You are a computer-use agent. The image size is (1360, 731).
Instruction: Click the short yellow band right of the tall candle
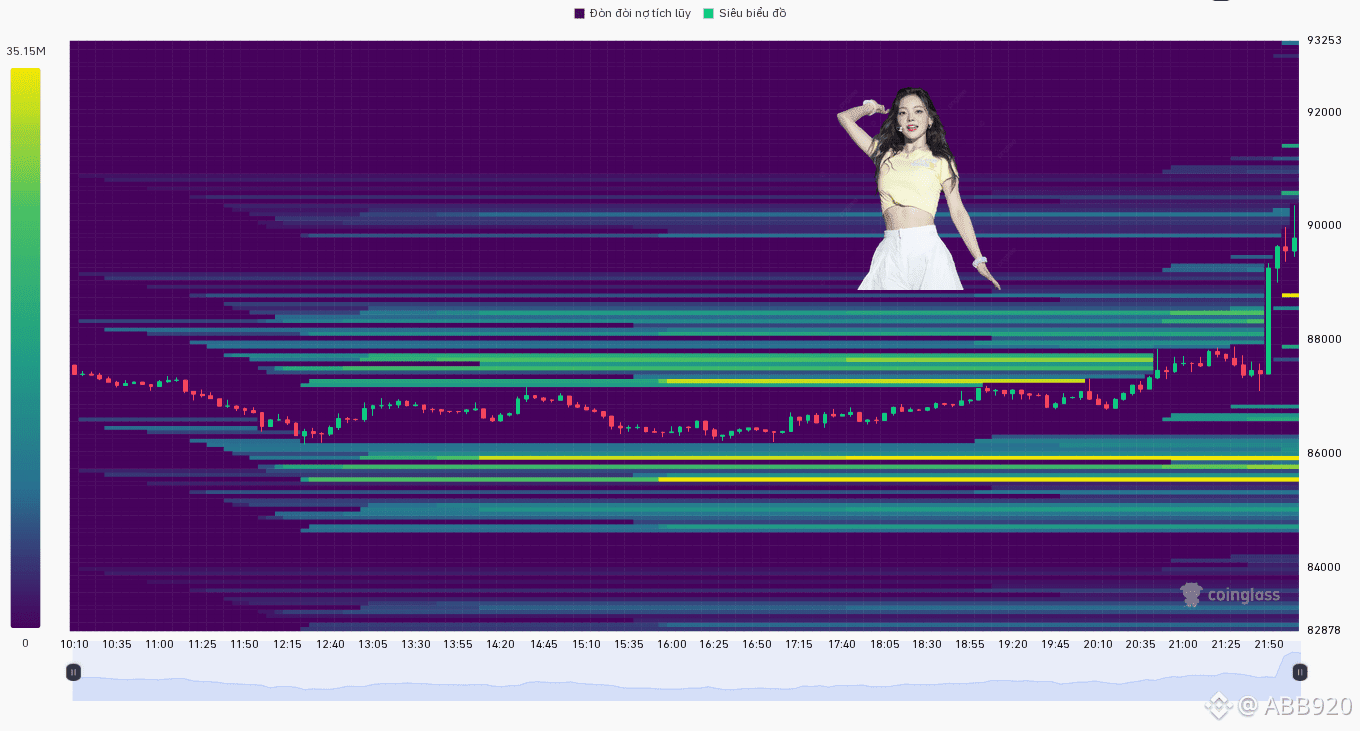(1290, 295)
